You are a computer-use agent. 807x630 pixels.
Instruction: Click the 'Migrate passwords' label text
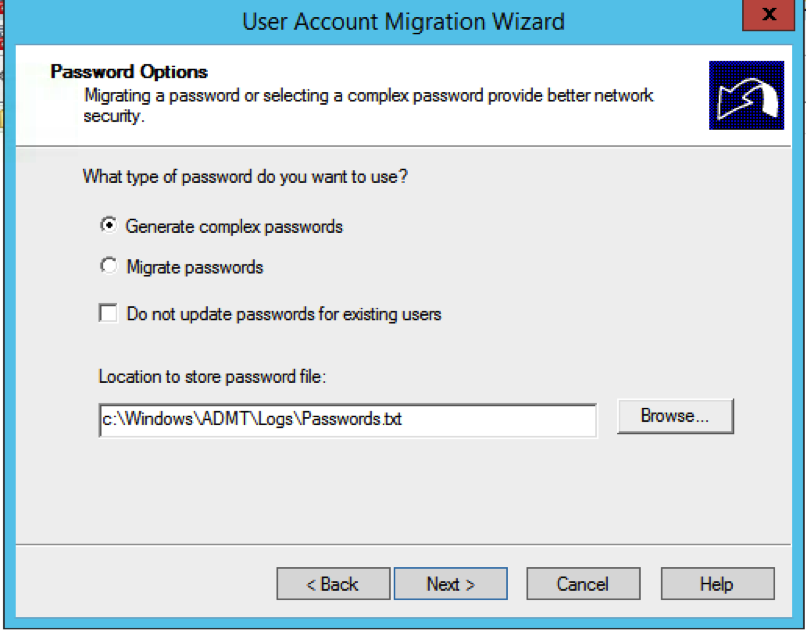pyautogui.click(x=195, y=268)
